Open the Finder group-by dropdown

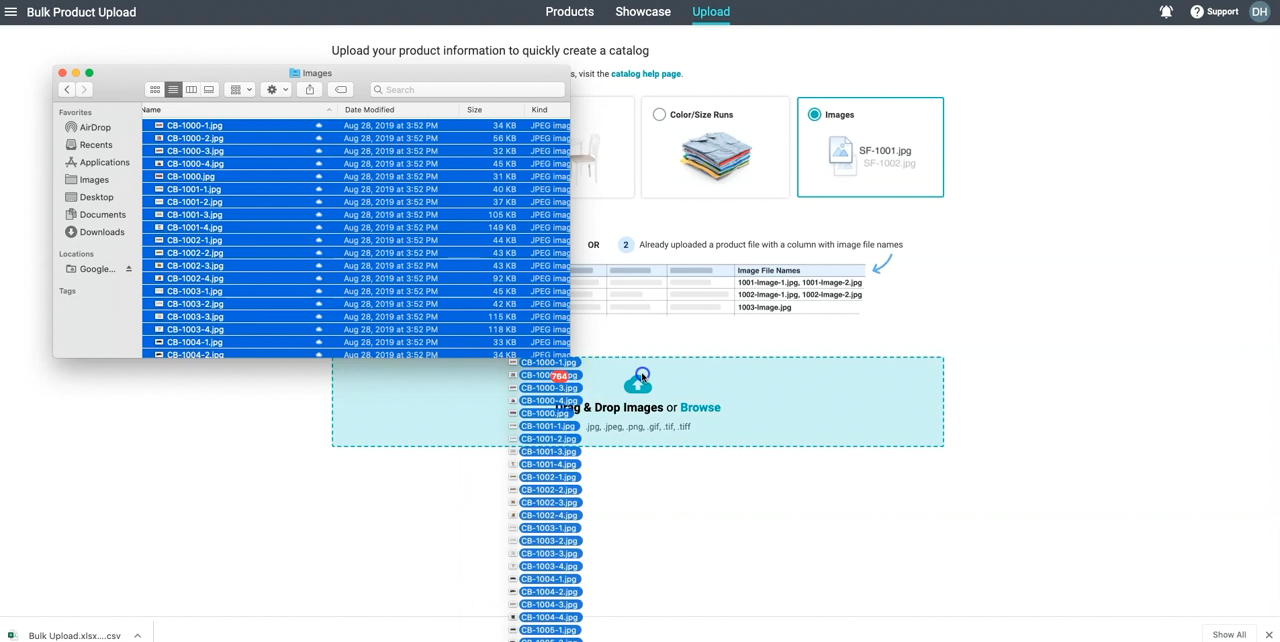point(241,90)
